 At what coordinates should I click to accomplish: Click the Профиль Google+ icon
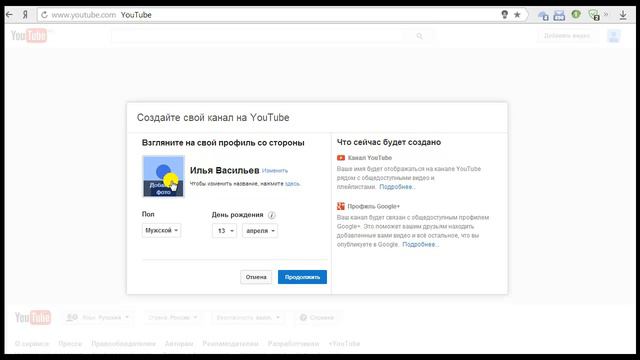(x=341, y=207)
